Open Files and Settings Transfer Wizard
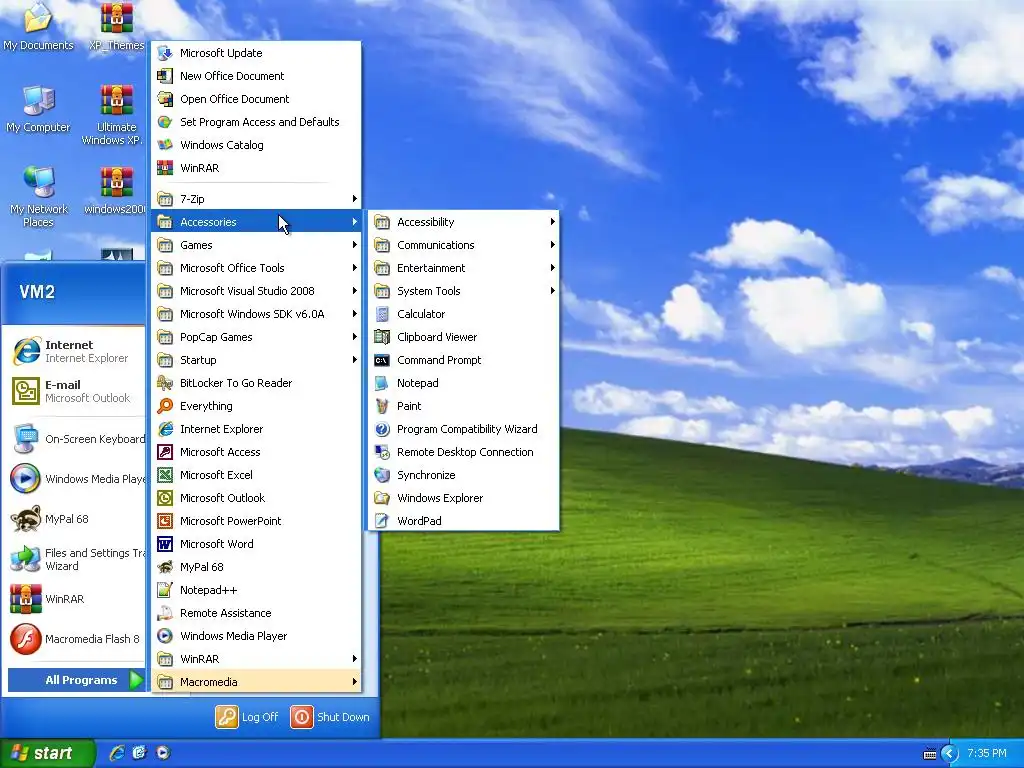Screen dimensions: 1024x768 [x=76, y=560]
